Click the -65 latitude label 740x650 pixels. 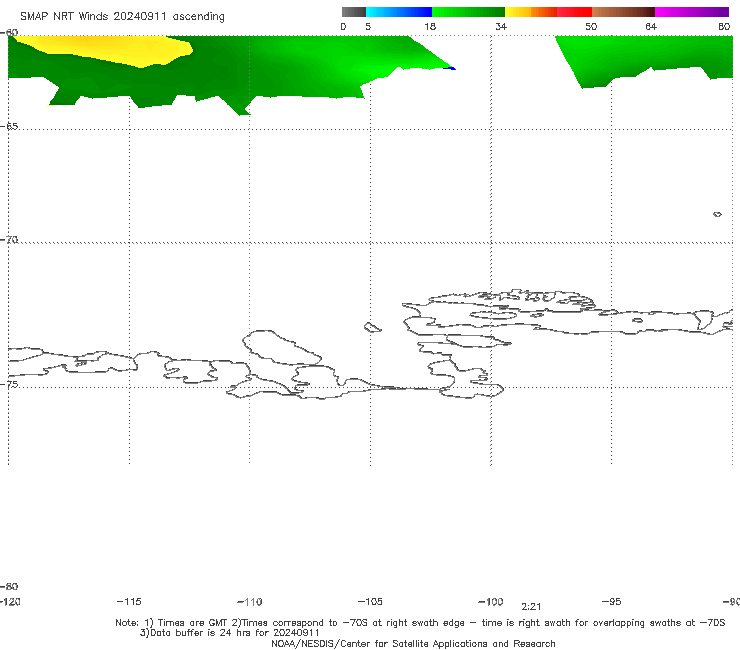(x=9, y=127)
